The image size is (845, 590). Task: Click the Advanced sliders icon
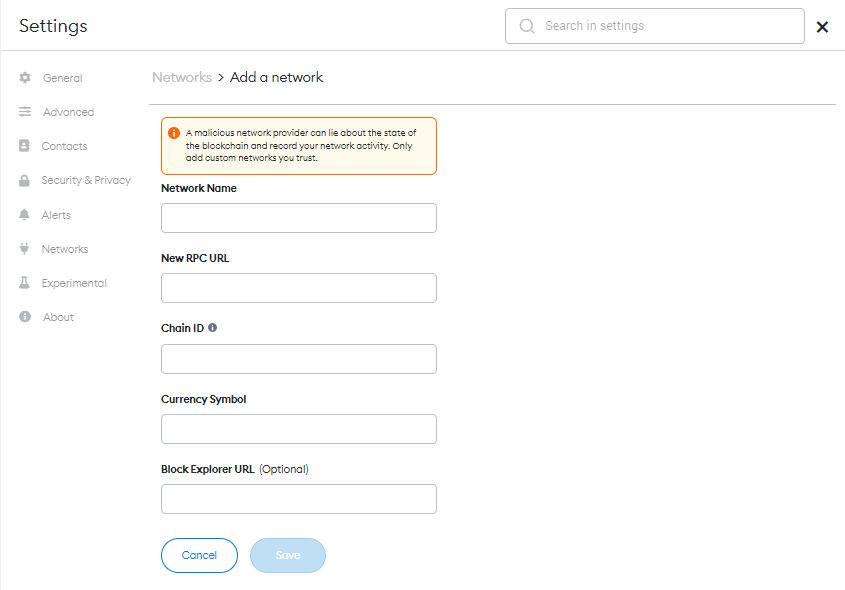[25, 112]
